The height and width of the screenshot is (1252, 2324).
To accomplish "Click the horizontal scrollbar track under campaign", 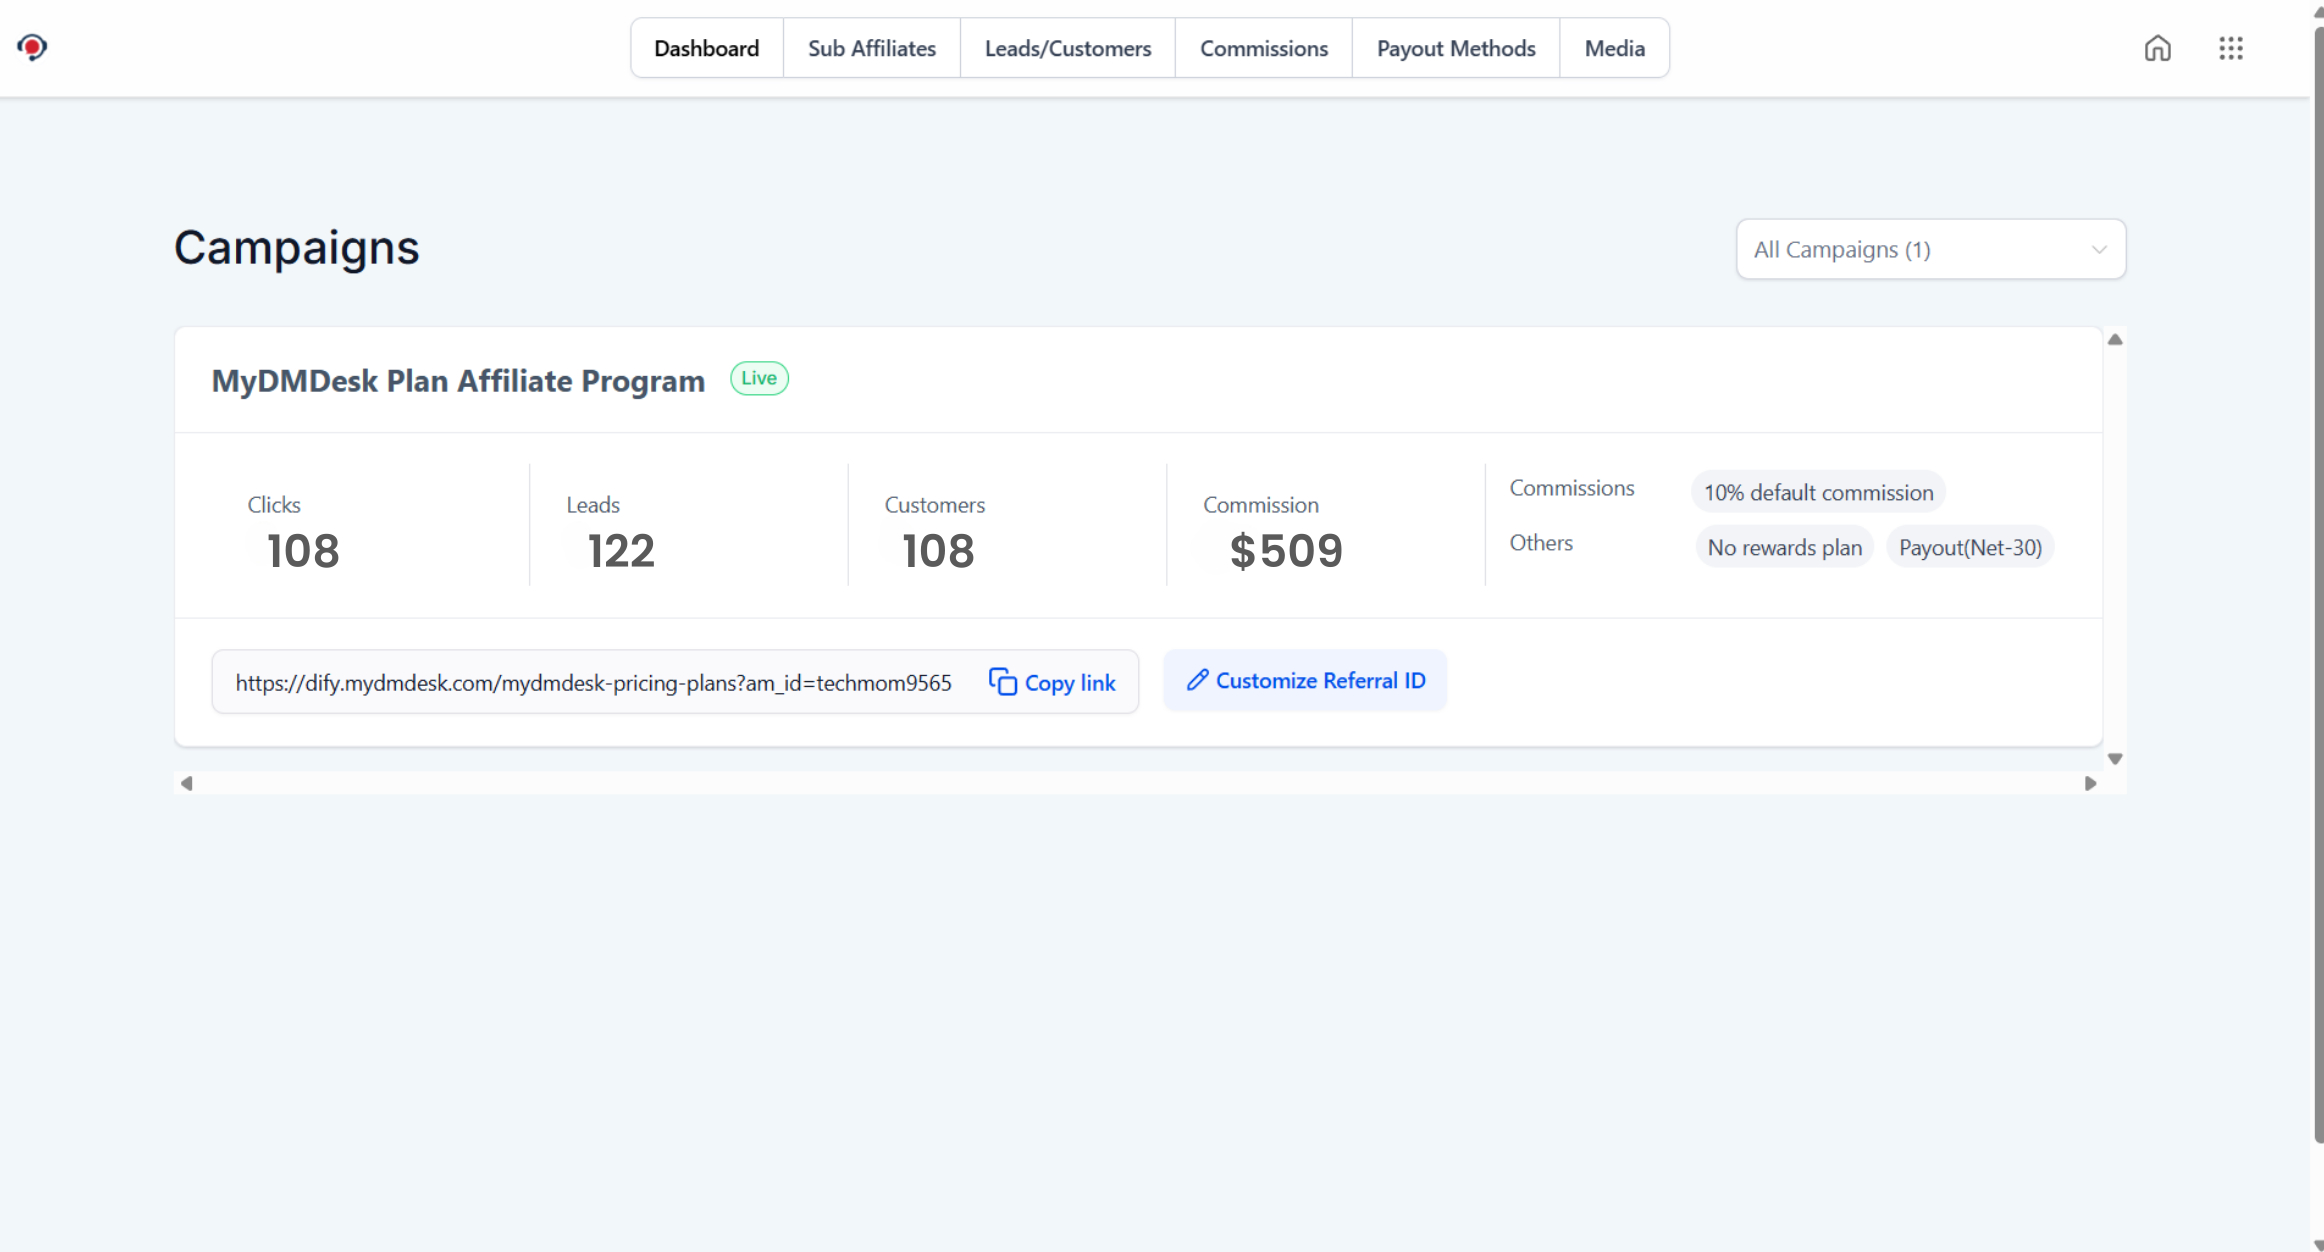I will pyautogui.click(x=1138, y=783).
